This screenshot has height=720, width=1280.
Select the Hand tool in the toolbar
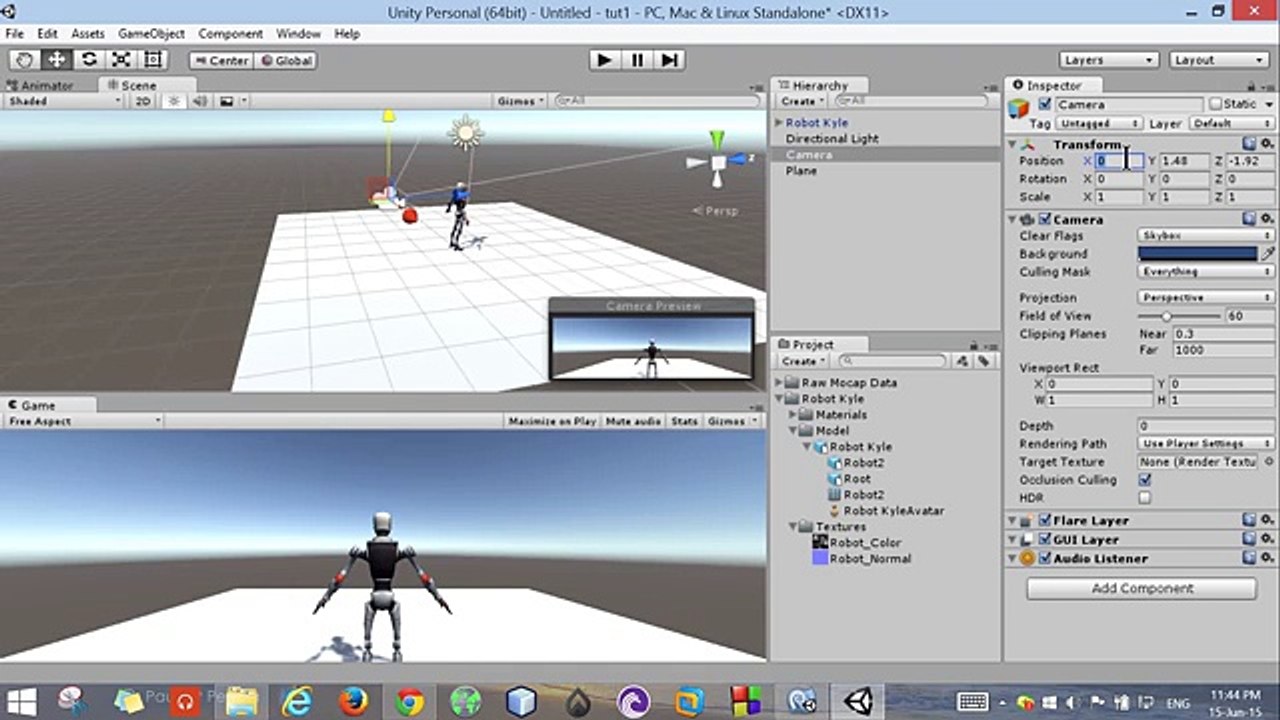[x=23, y=60]
